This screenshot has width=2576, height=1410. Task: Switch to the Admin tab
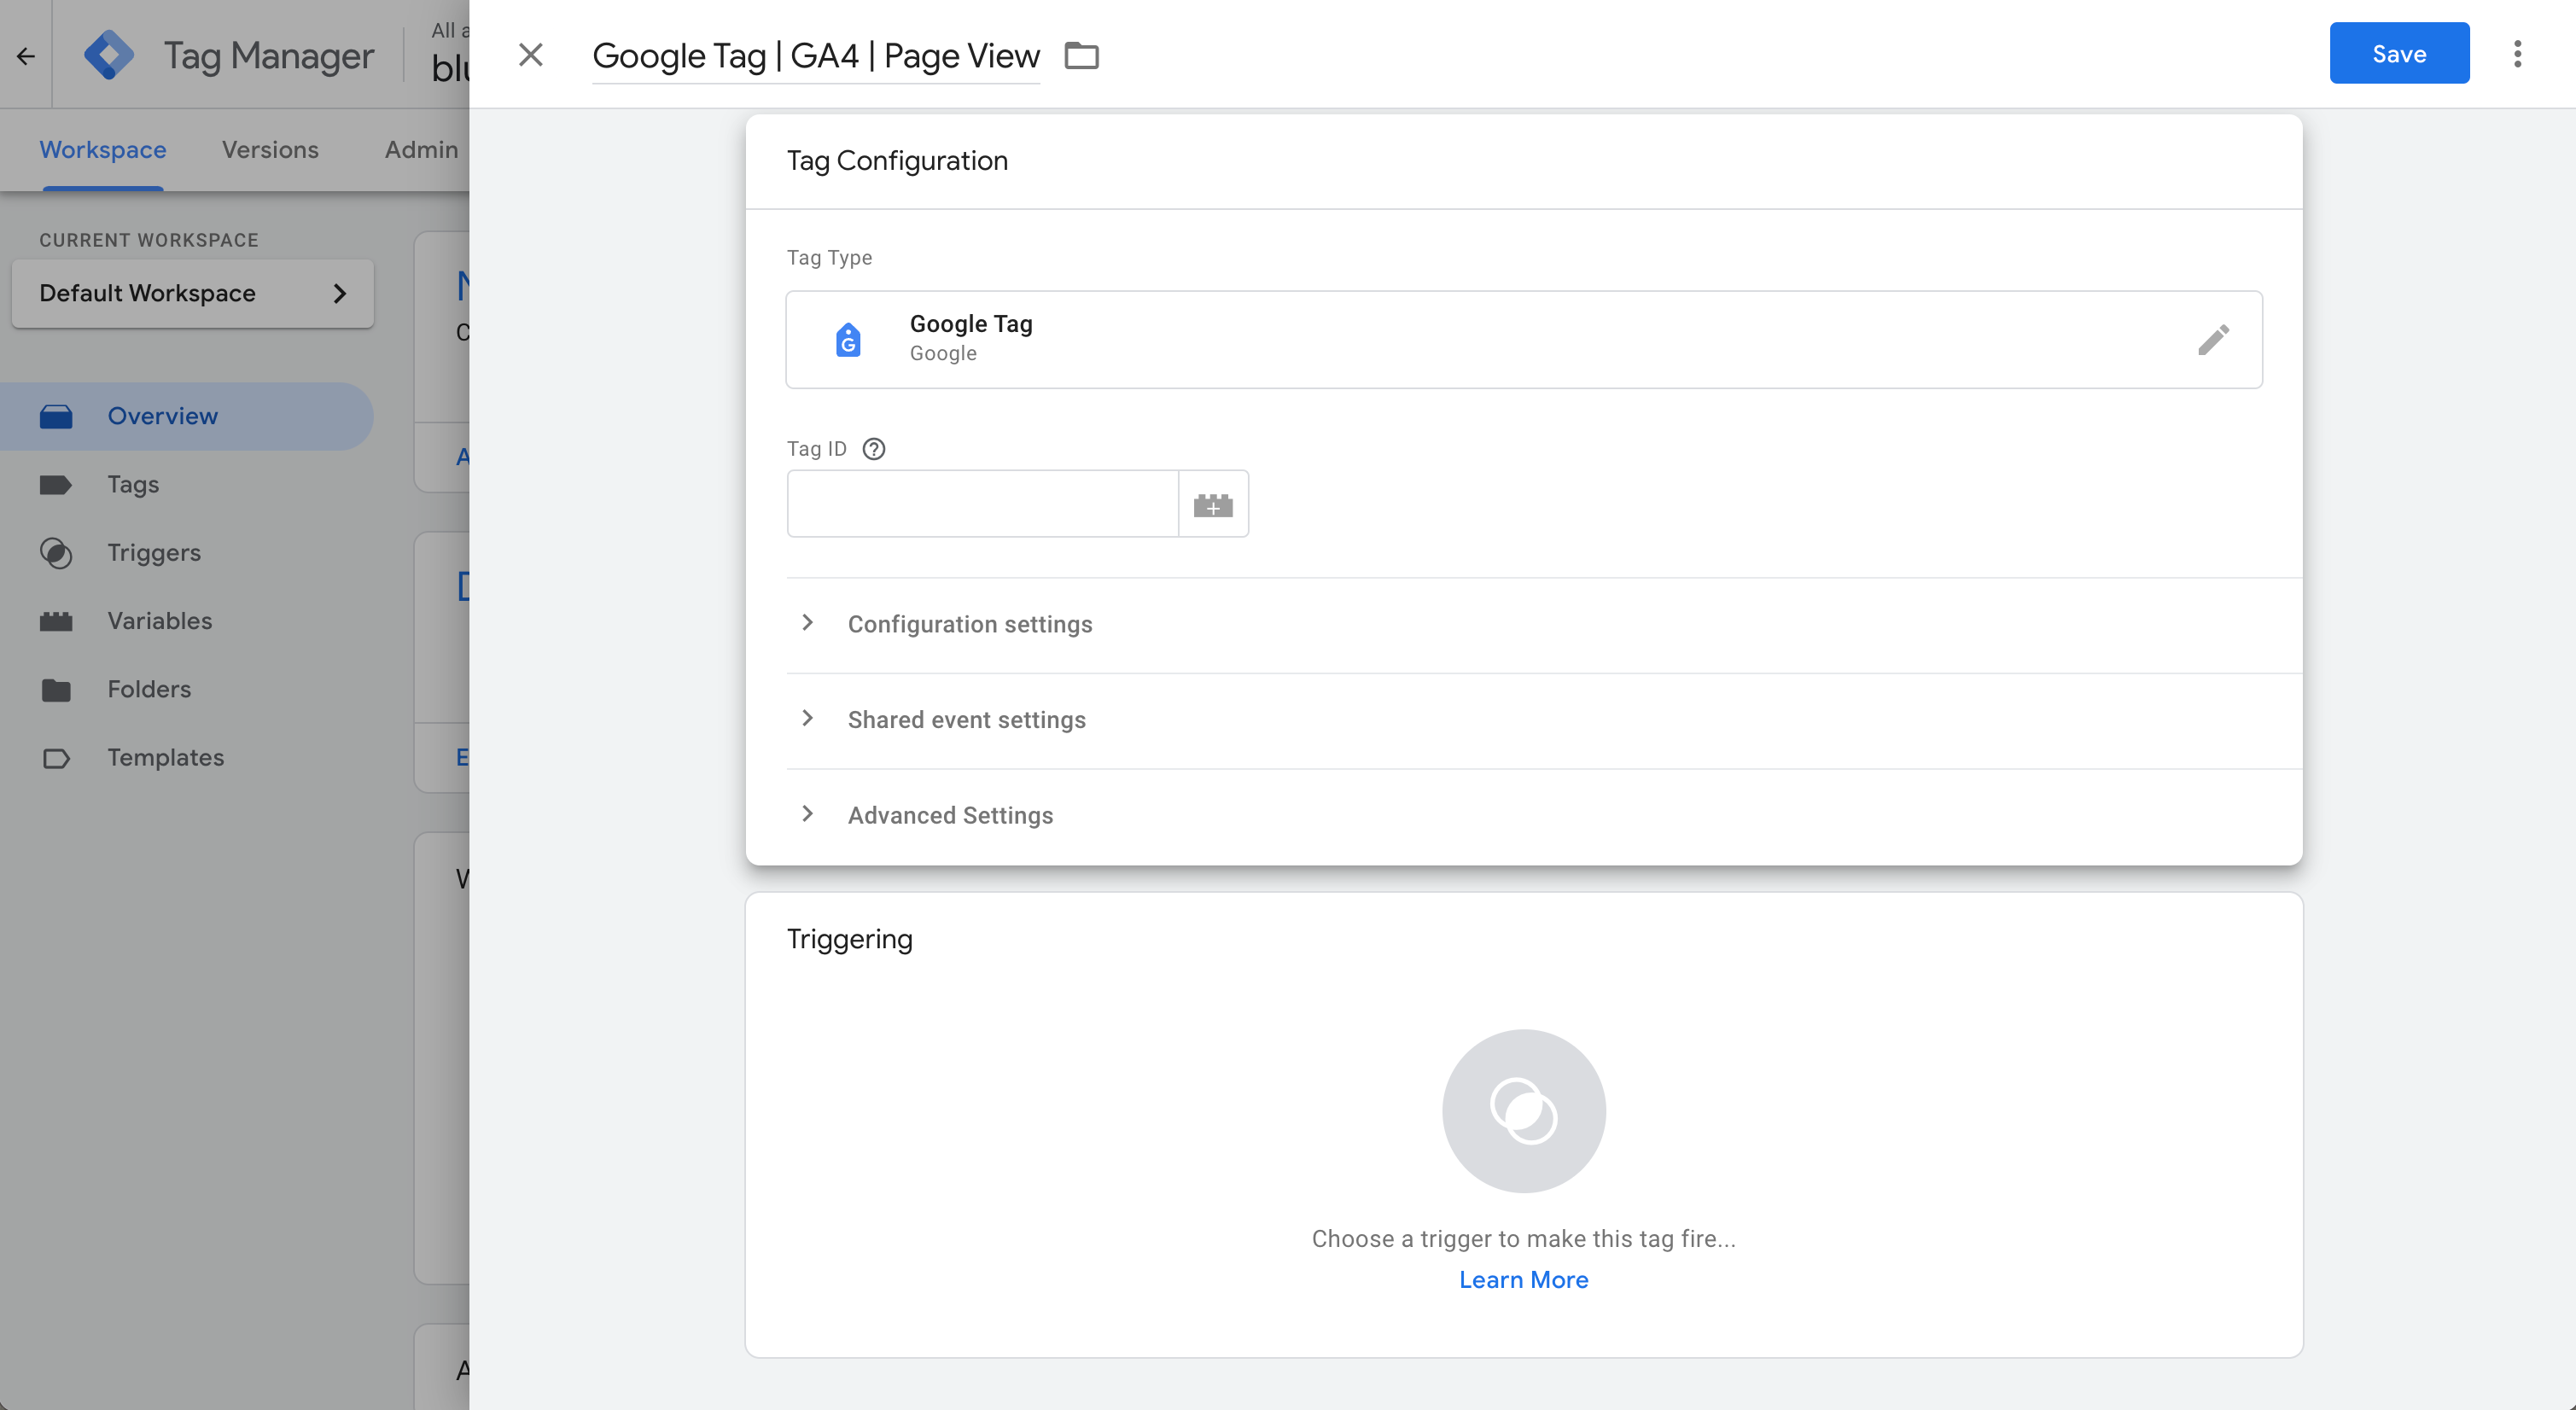(421, 150)
